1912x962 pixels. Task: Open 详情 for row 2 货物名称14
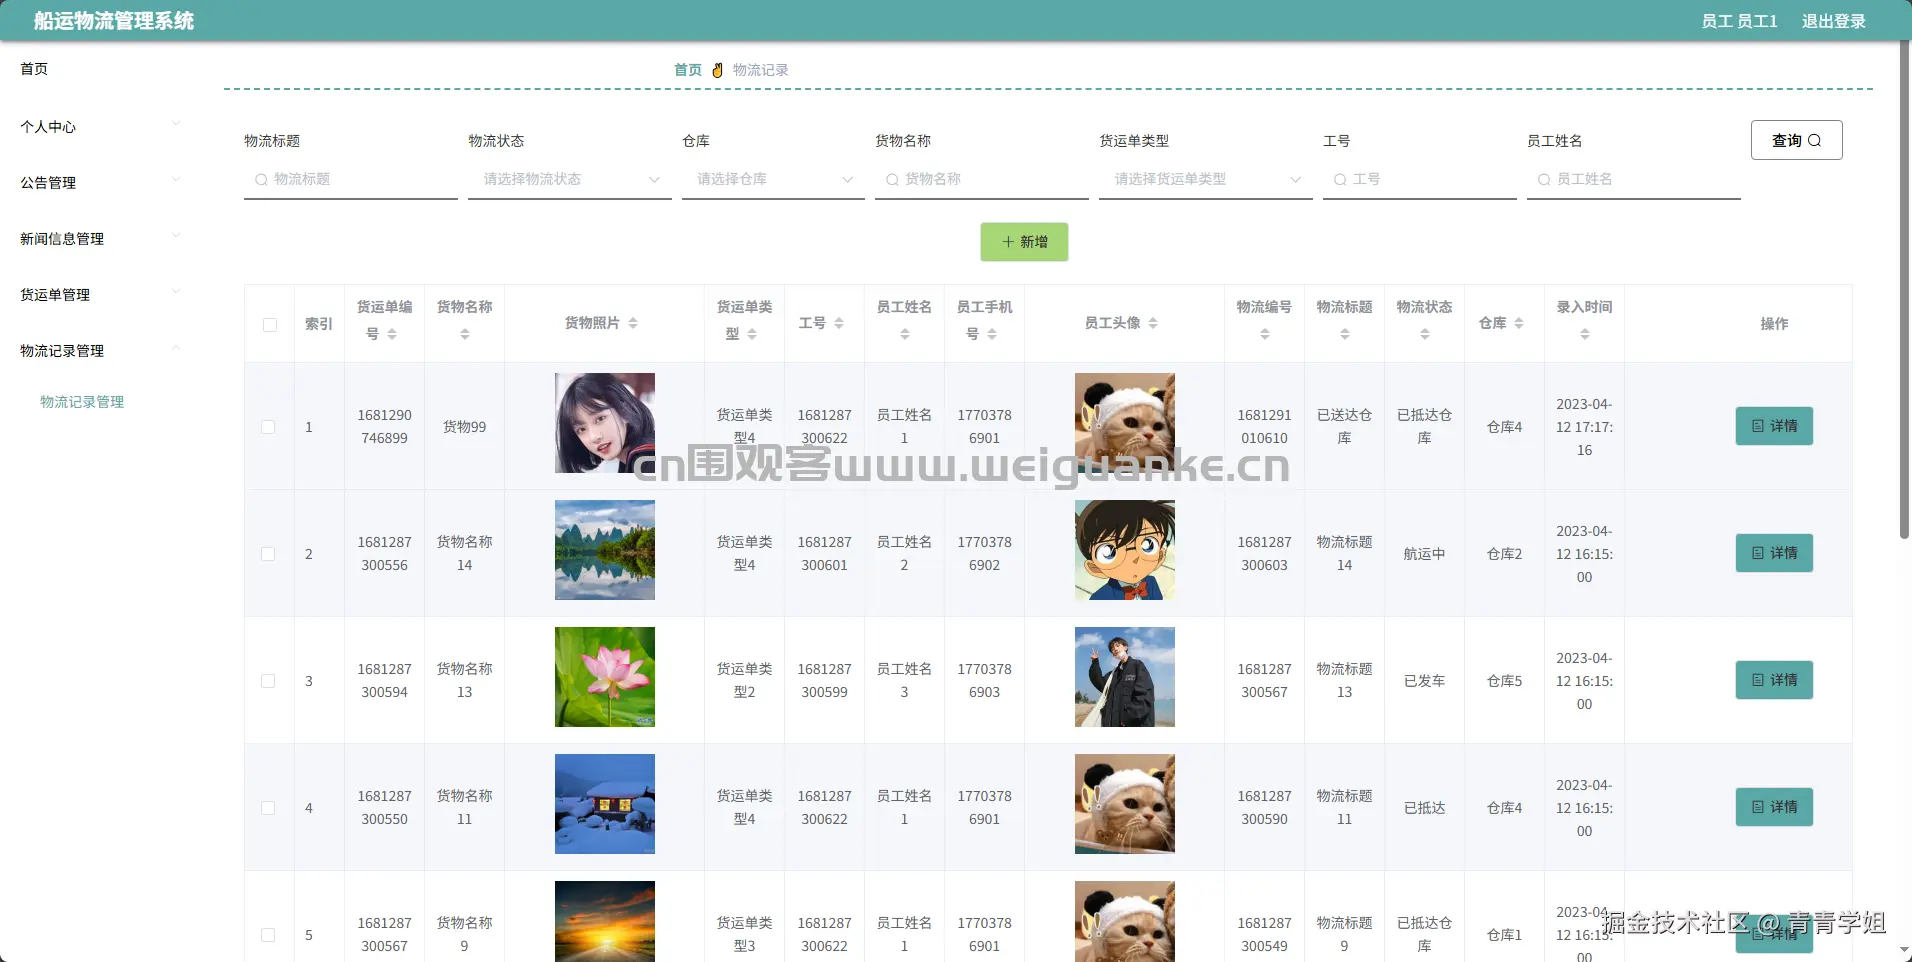click(x=1774, y=553)
